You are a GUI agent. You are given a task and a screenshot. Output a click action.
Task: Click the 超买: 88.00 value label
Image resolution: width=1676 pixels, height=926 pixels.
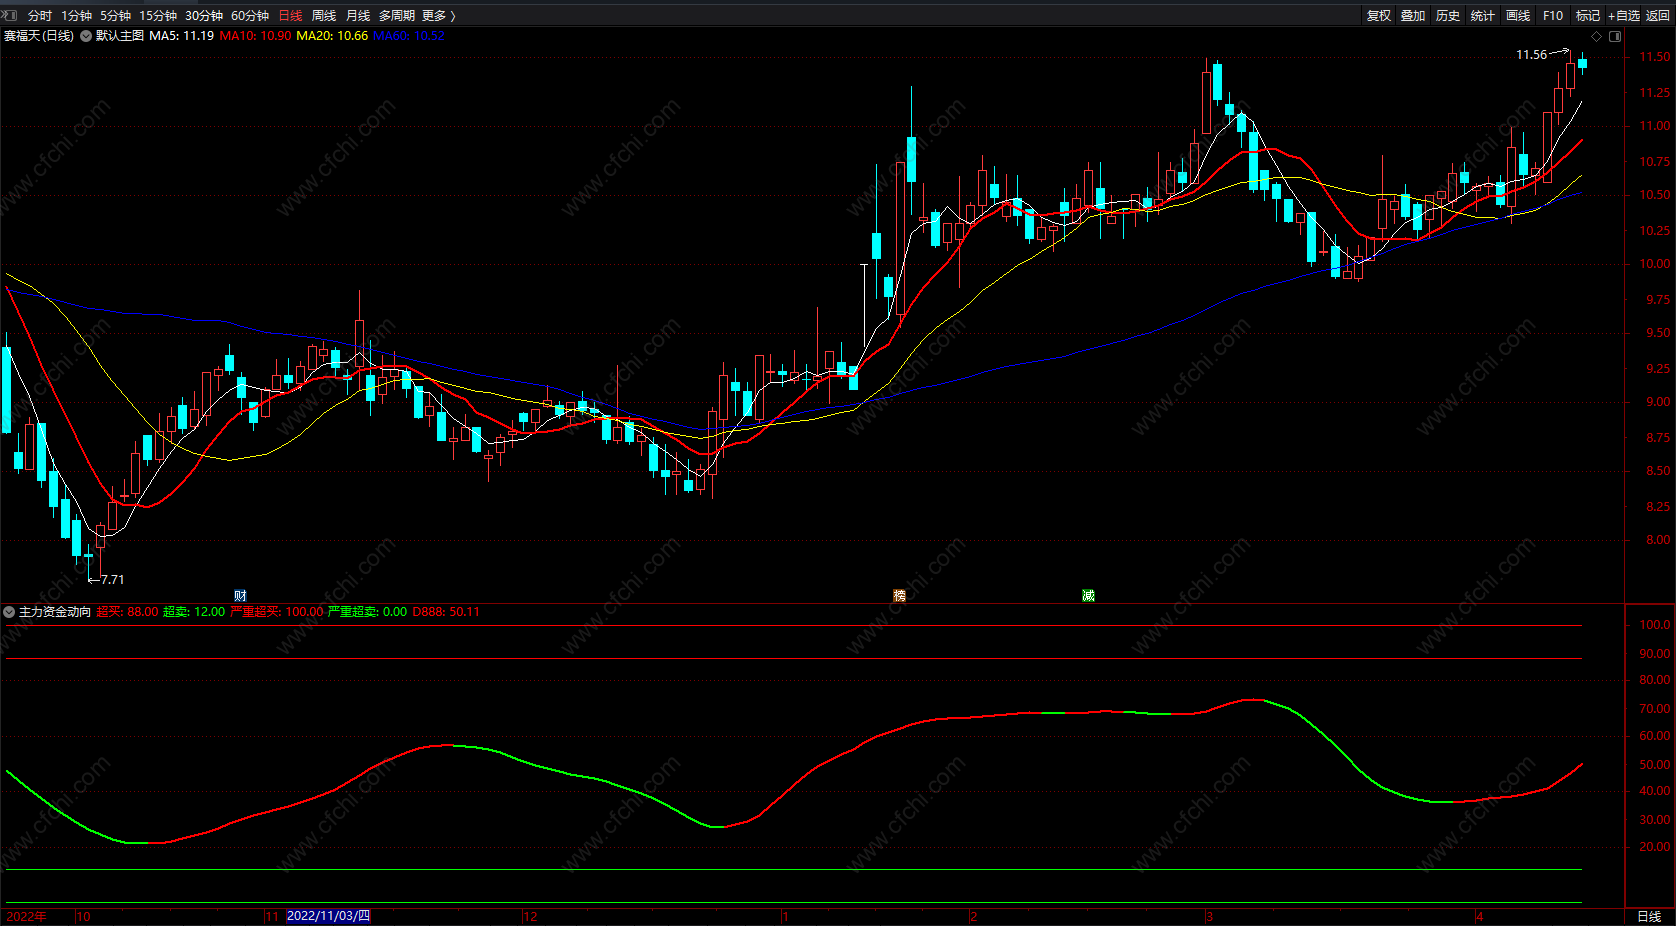pos(127,612)
